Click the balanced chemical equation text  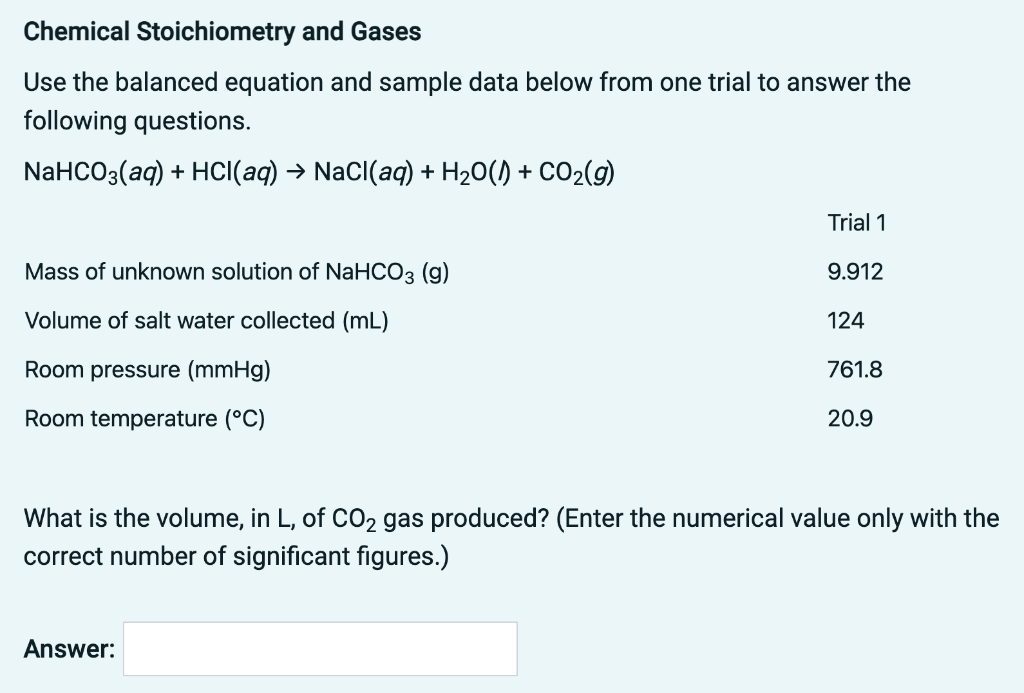(320, 171)
